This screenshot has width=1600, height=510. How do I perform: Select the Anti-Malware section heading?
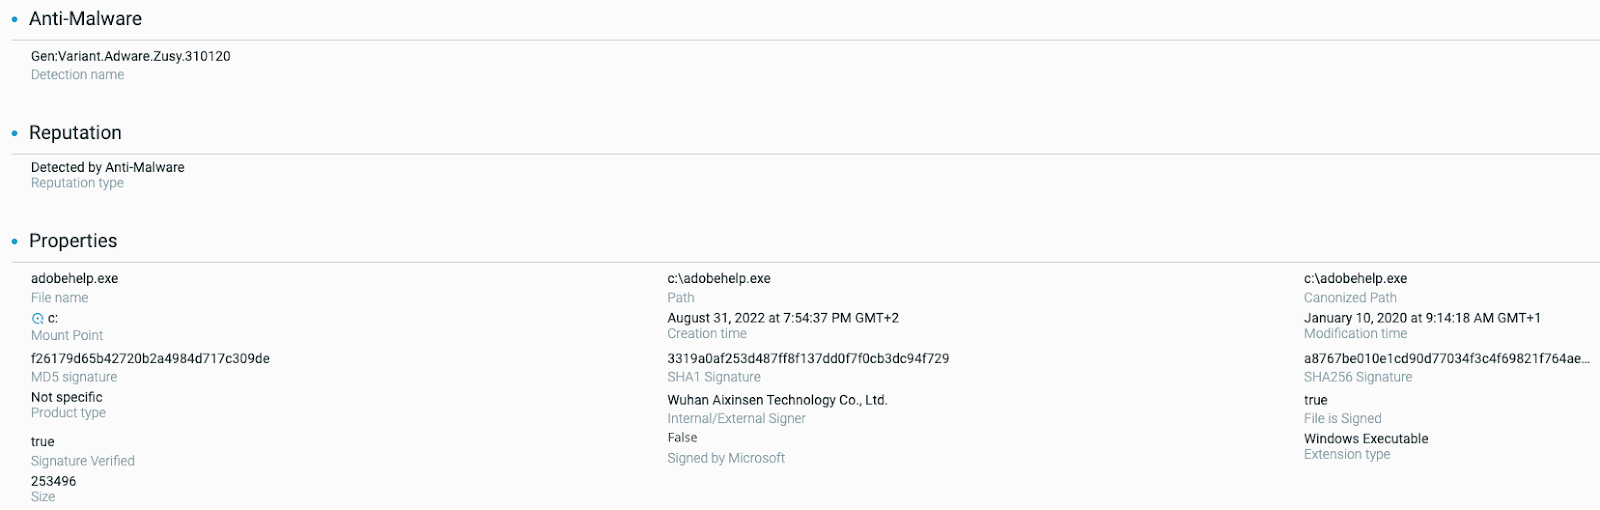(x=85, y=19)
